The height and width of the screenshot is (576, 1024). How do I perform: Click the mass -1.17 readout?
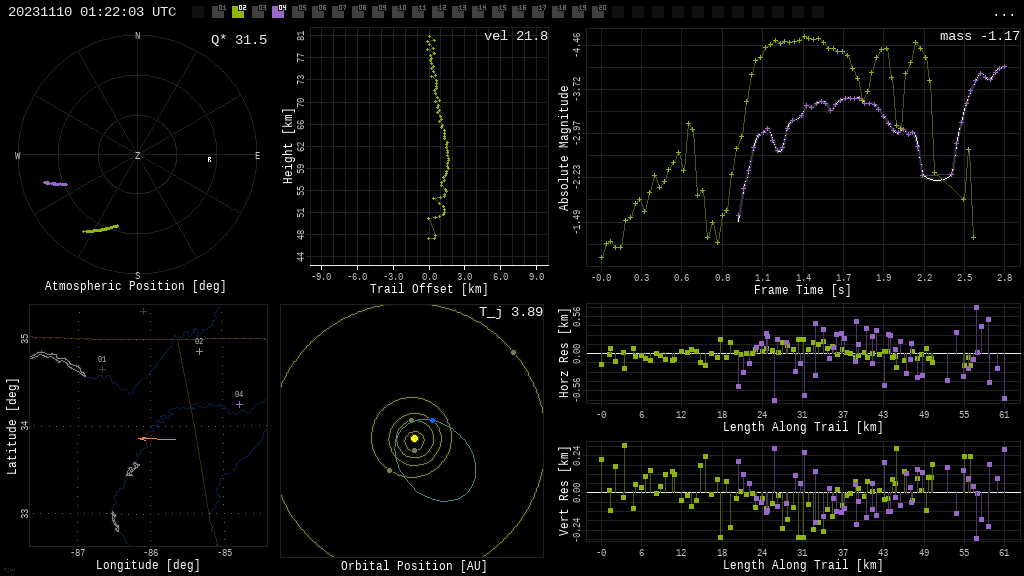coord(980,36)
